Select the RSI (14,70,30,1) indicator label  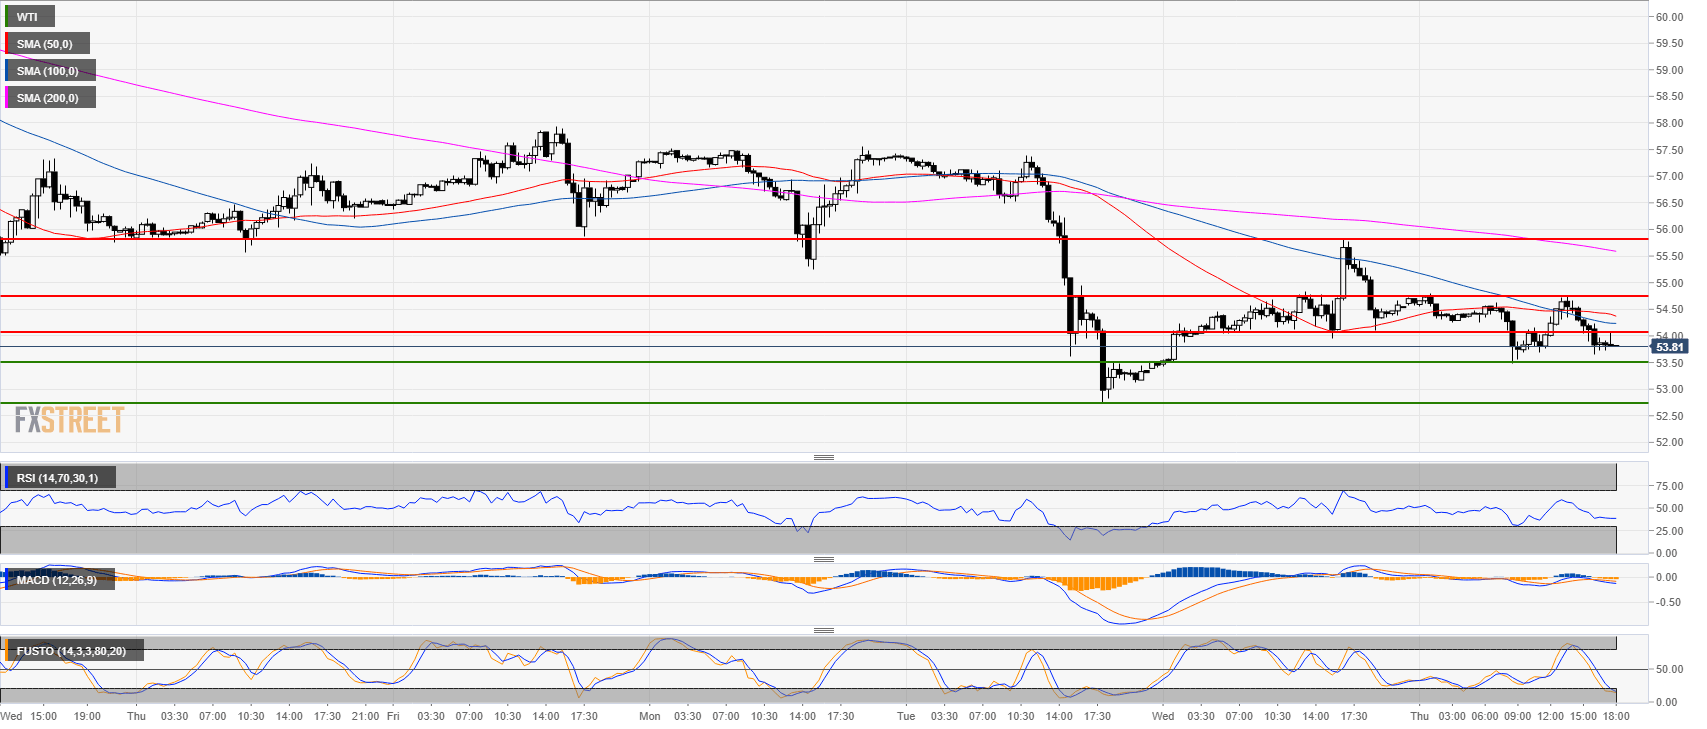(x=57, y=478)
